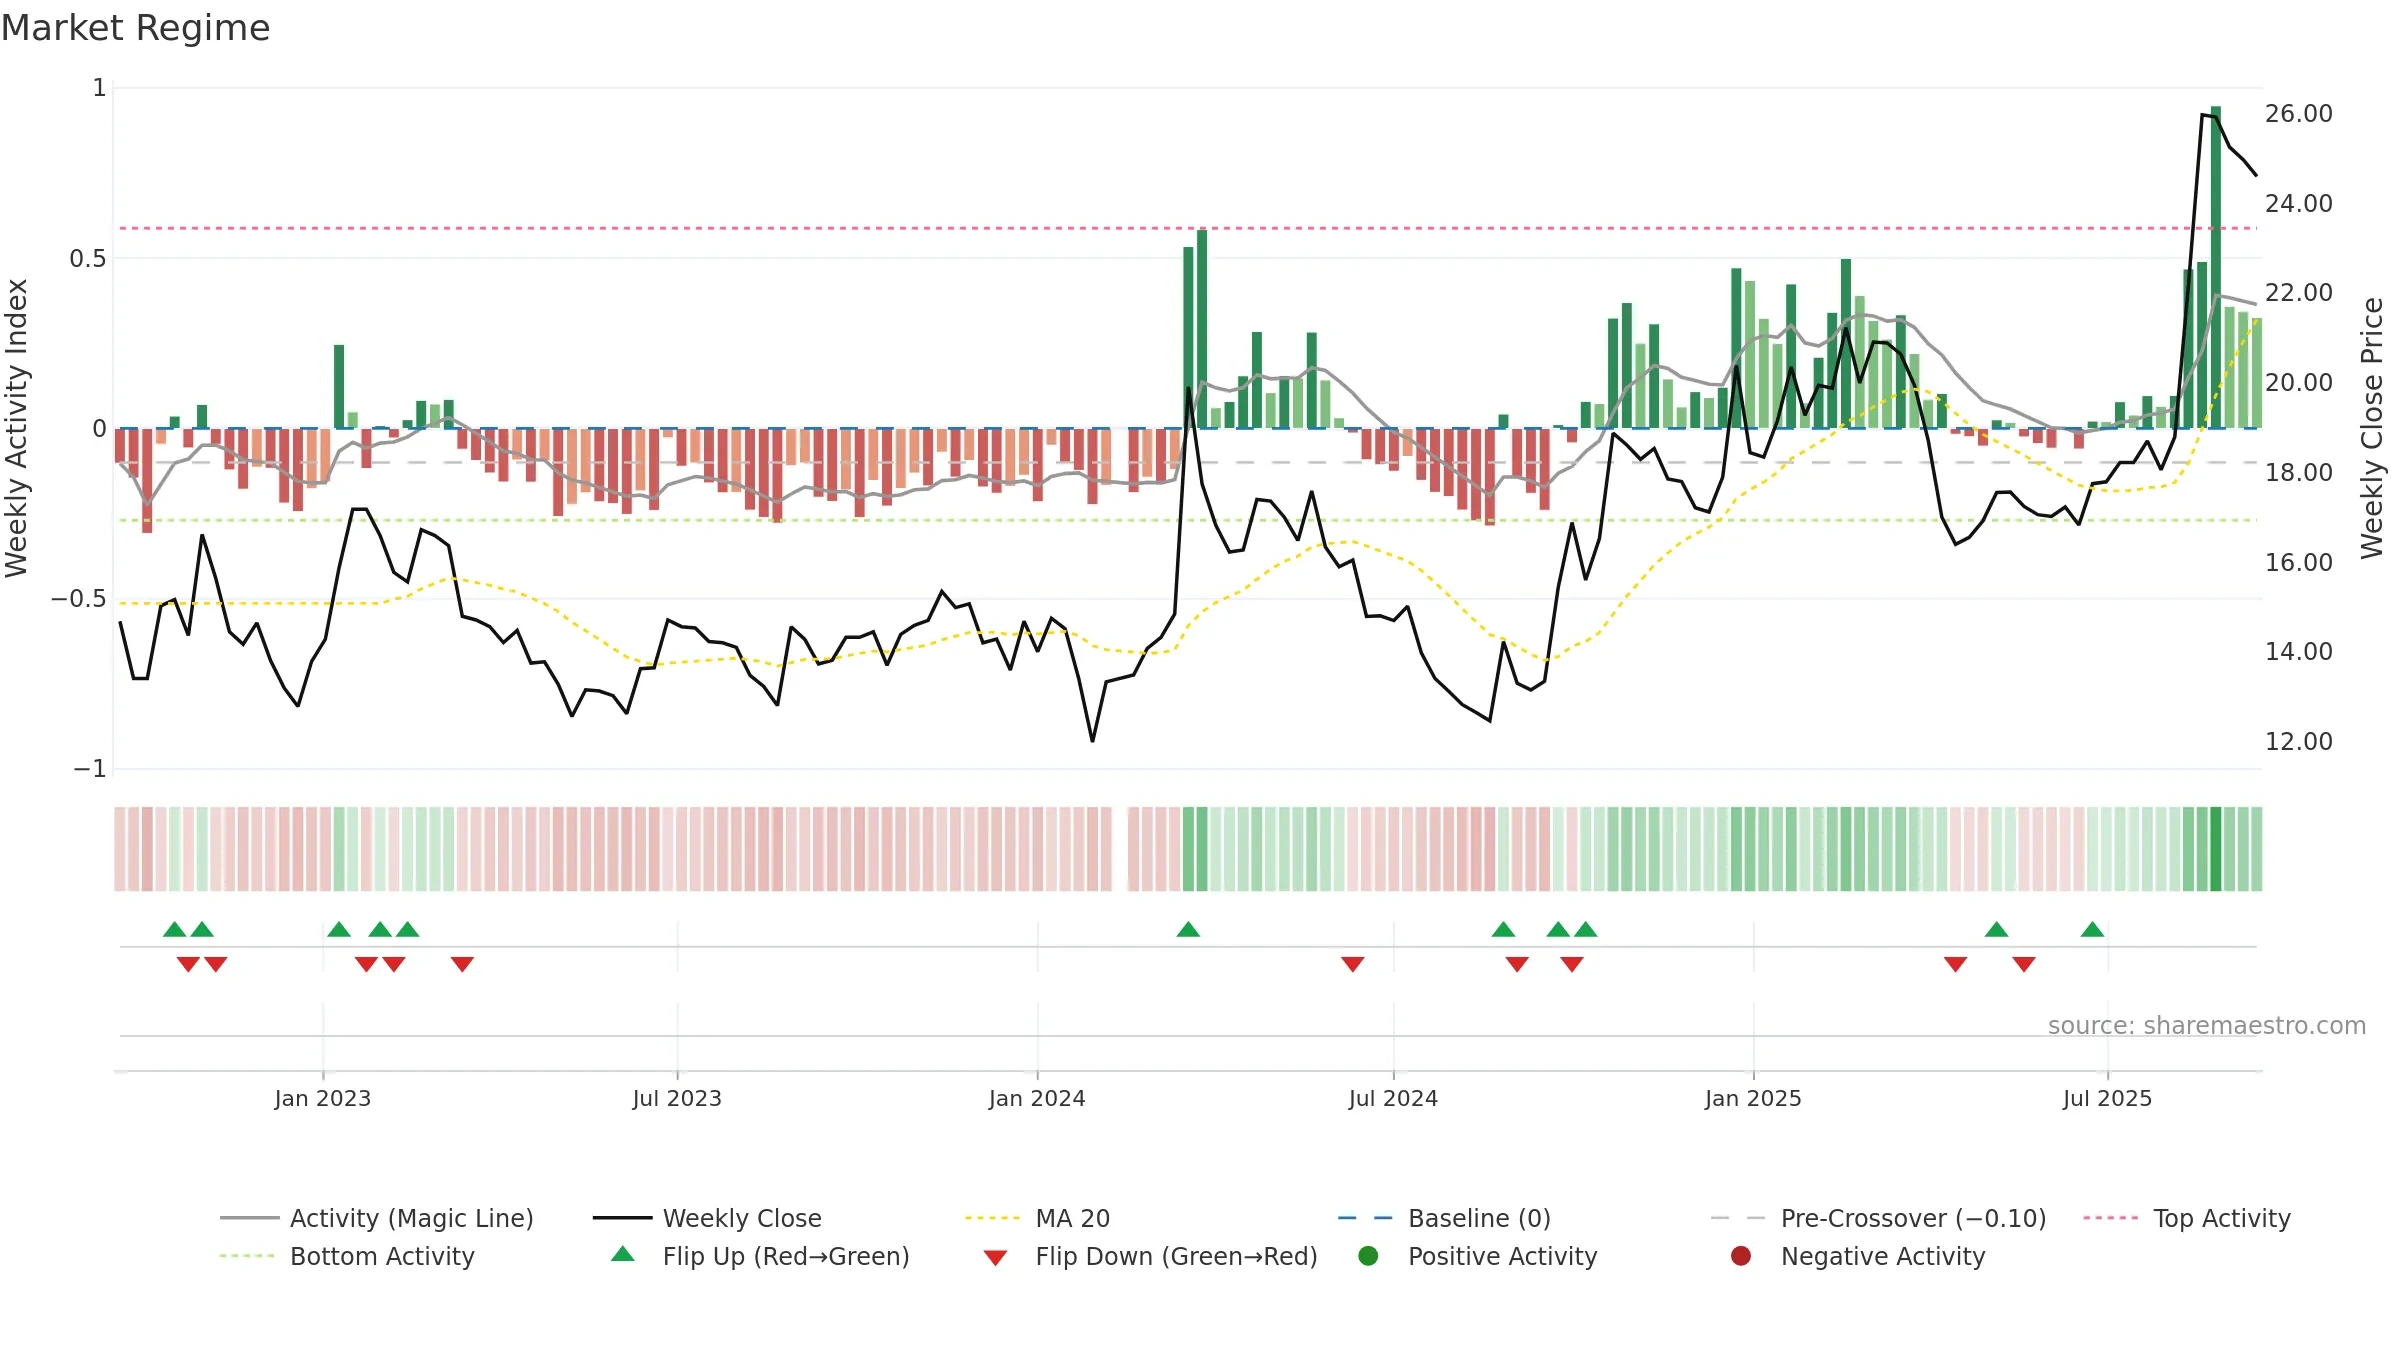This screenshot has height=1350, width=2400.
Task: Click the pink Top Activity dotted line
Action: point(1188,228)
